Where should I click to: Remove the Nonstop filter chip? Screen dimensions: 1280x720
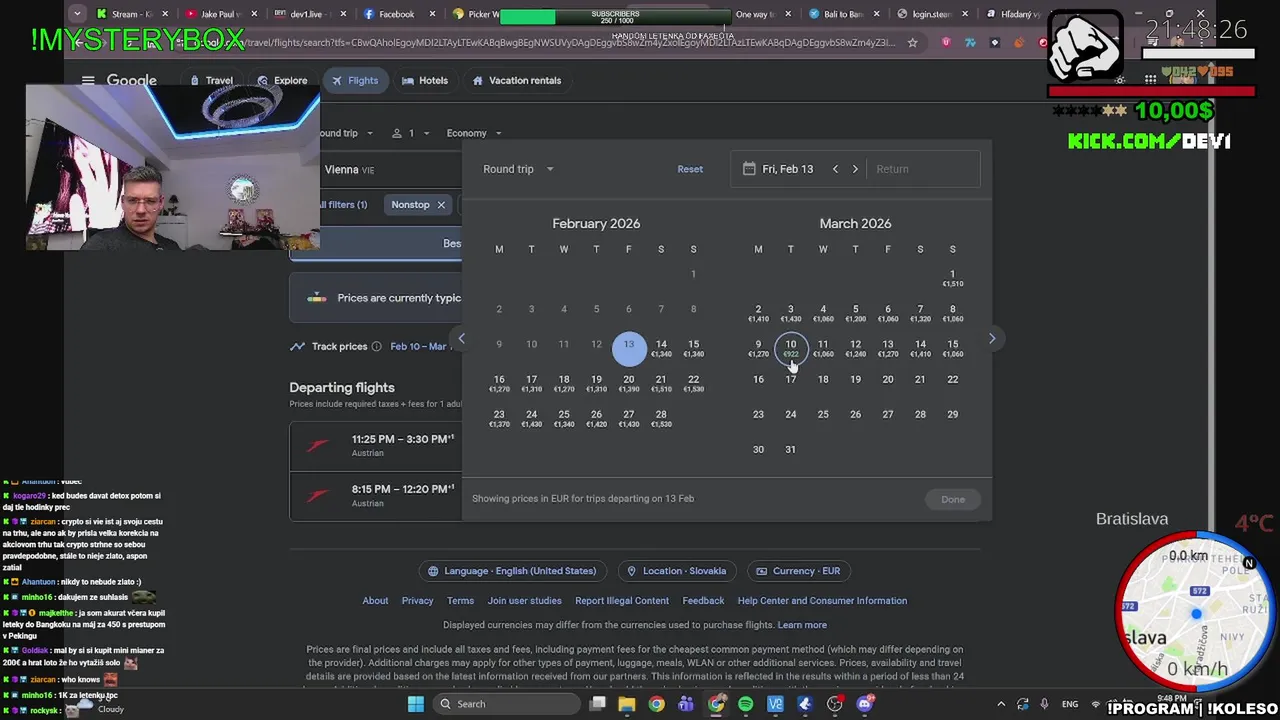pyautogui.click(x=441, y=205)
